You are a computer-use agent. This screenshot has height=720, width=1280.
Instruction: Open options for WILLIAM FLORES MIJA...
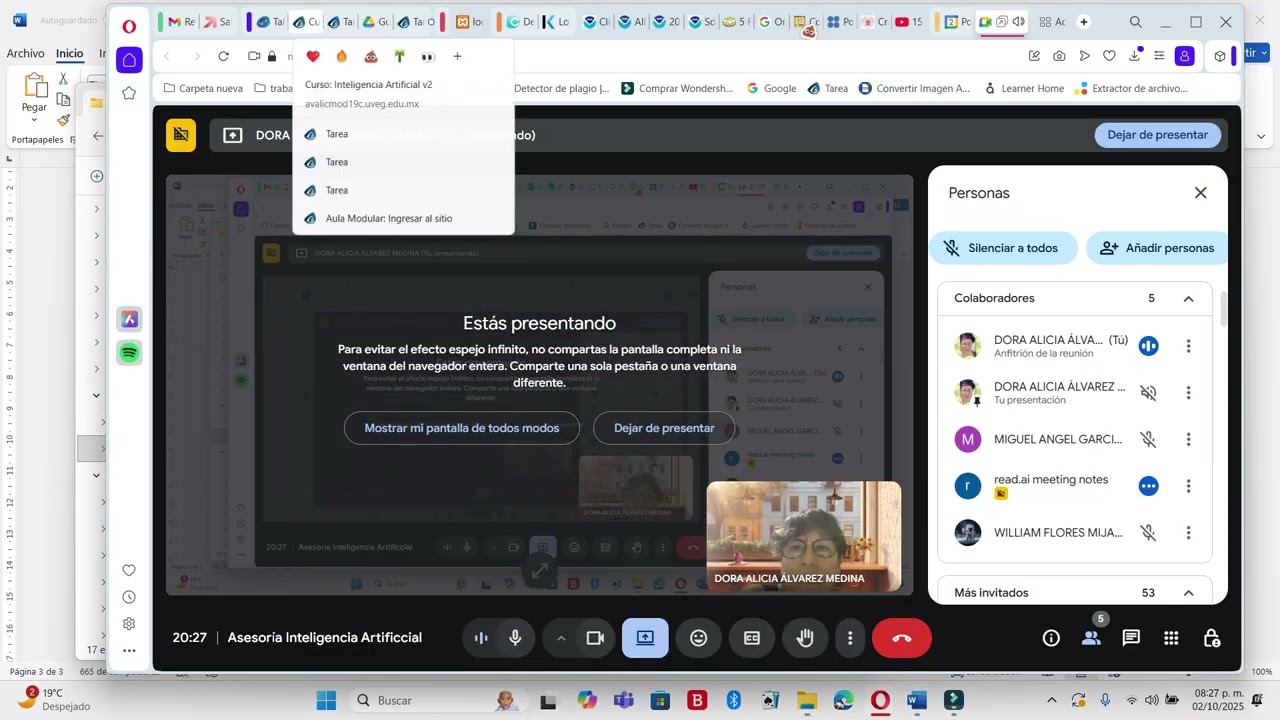pos(1188,533)
